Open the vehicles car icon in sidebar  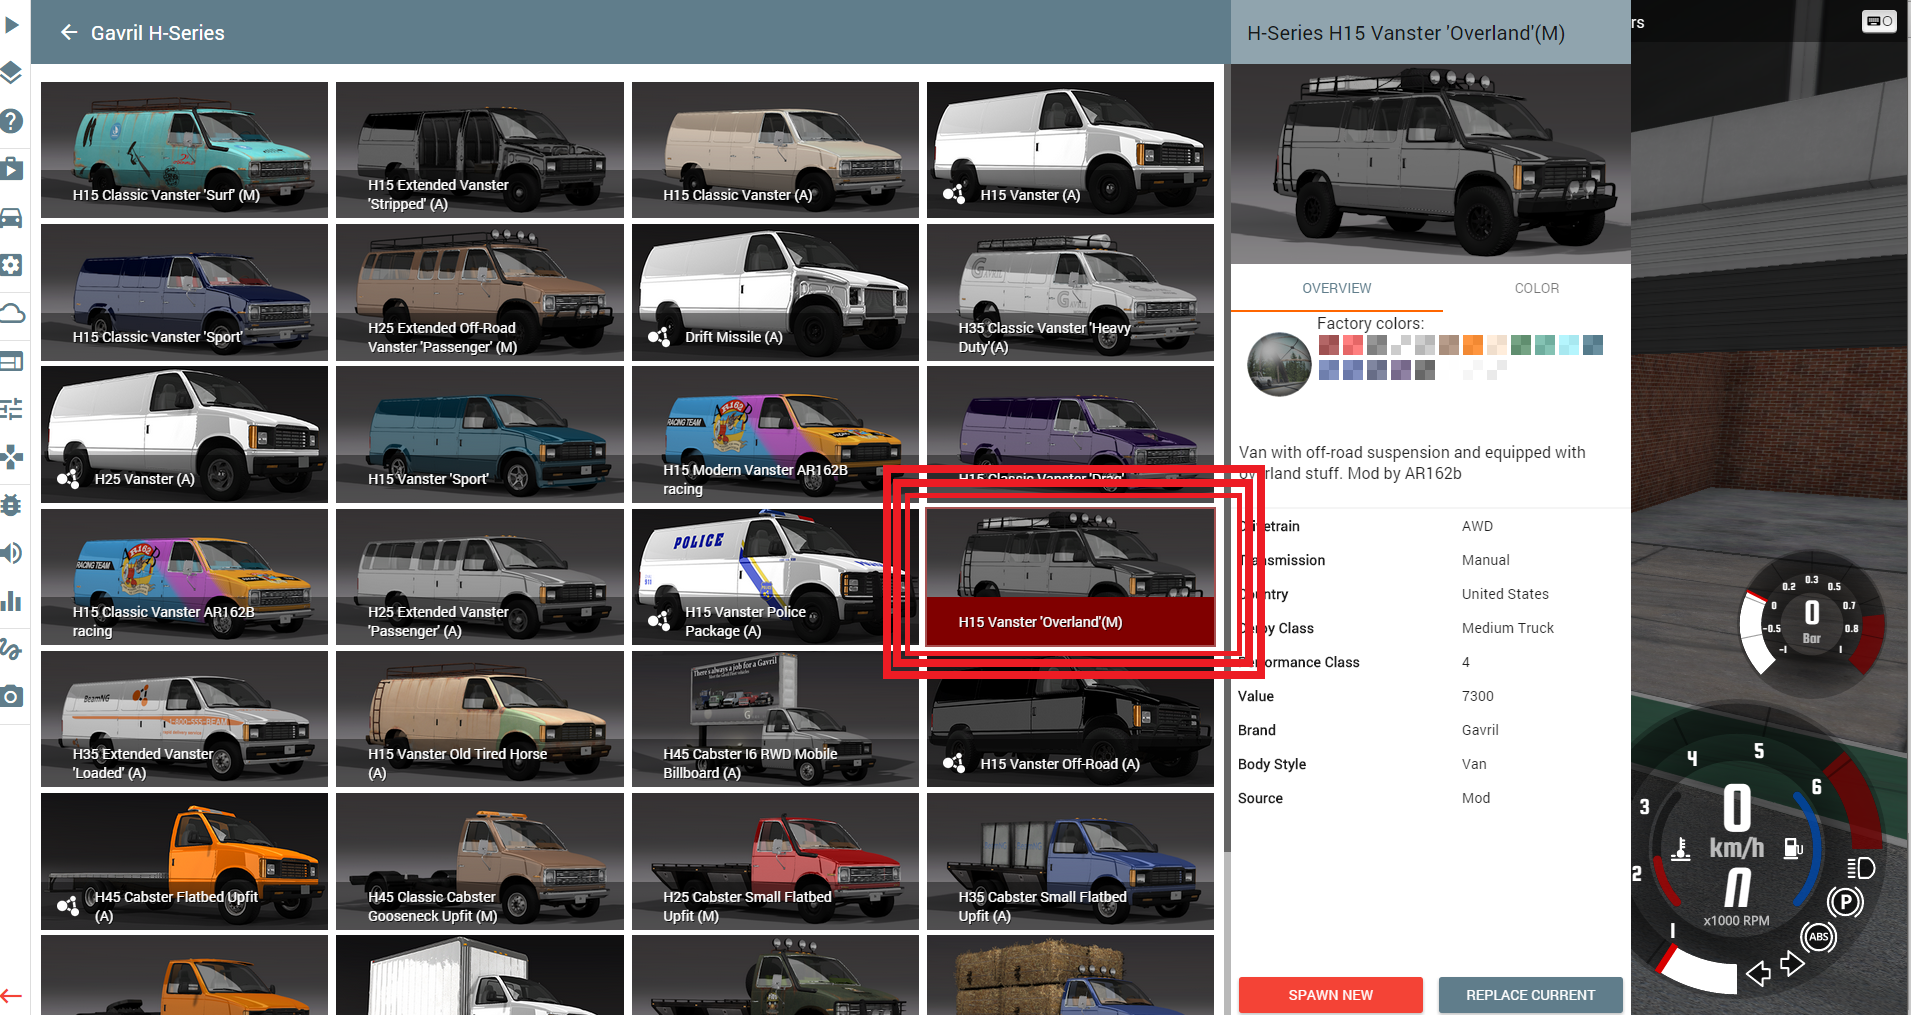(x=11, y=217)
